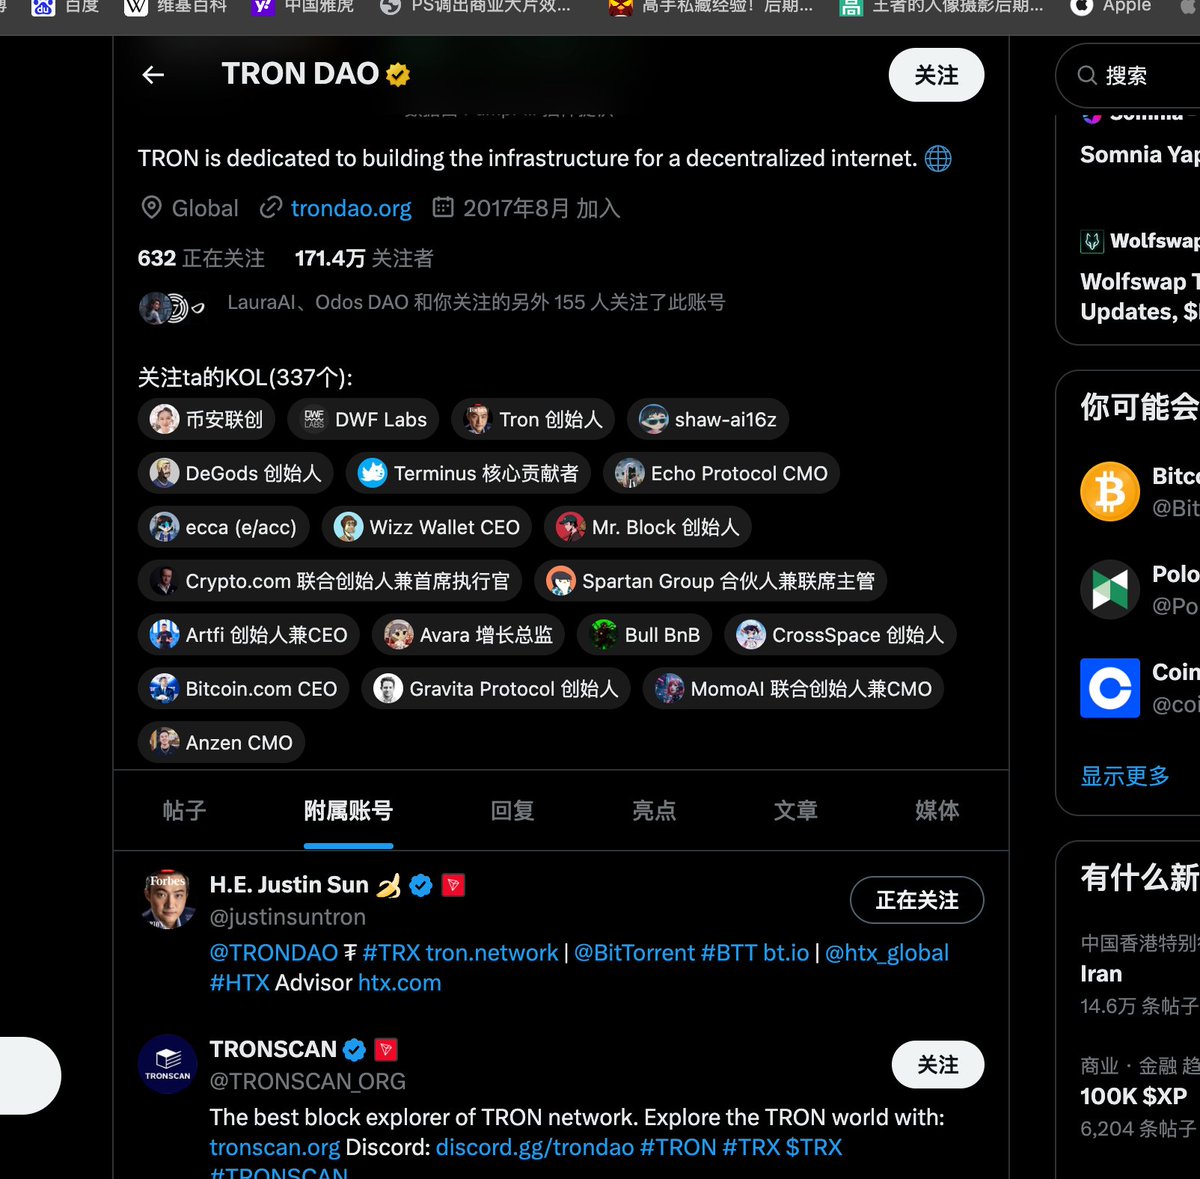Click the Poloniex logo in suggestions

[1110, 589]
